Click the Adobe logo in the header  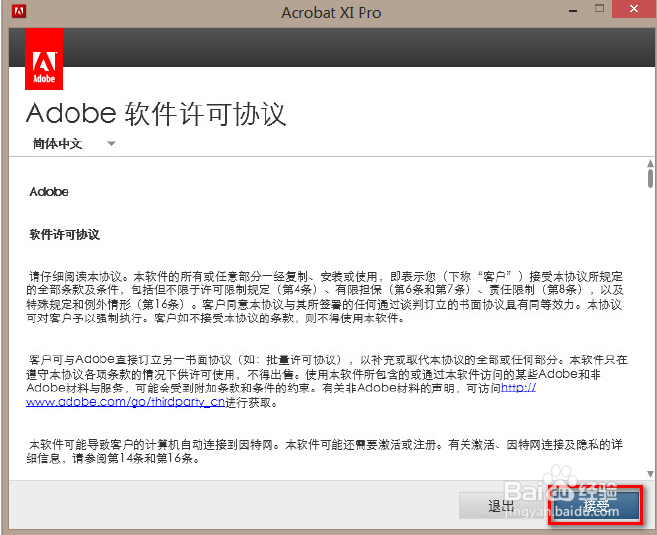pyautogui.click(x=44, y=59)
